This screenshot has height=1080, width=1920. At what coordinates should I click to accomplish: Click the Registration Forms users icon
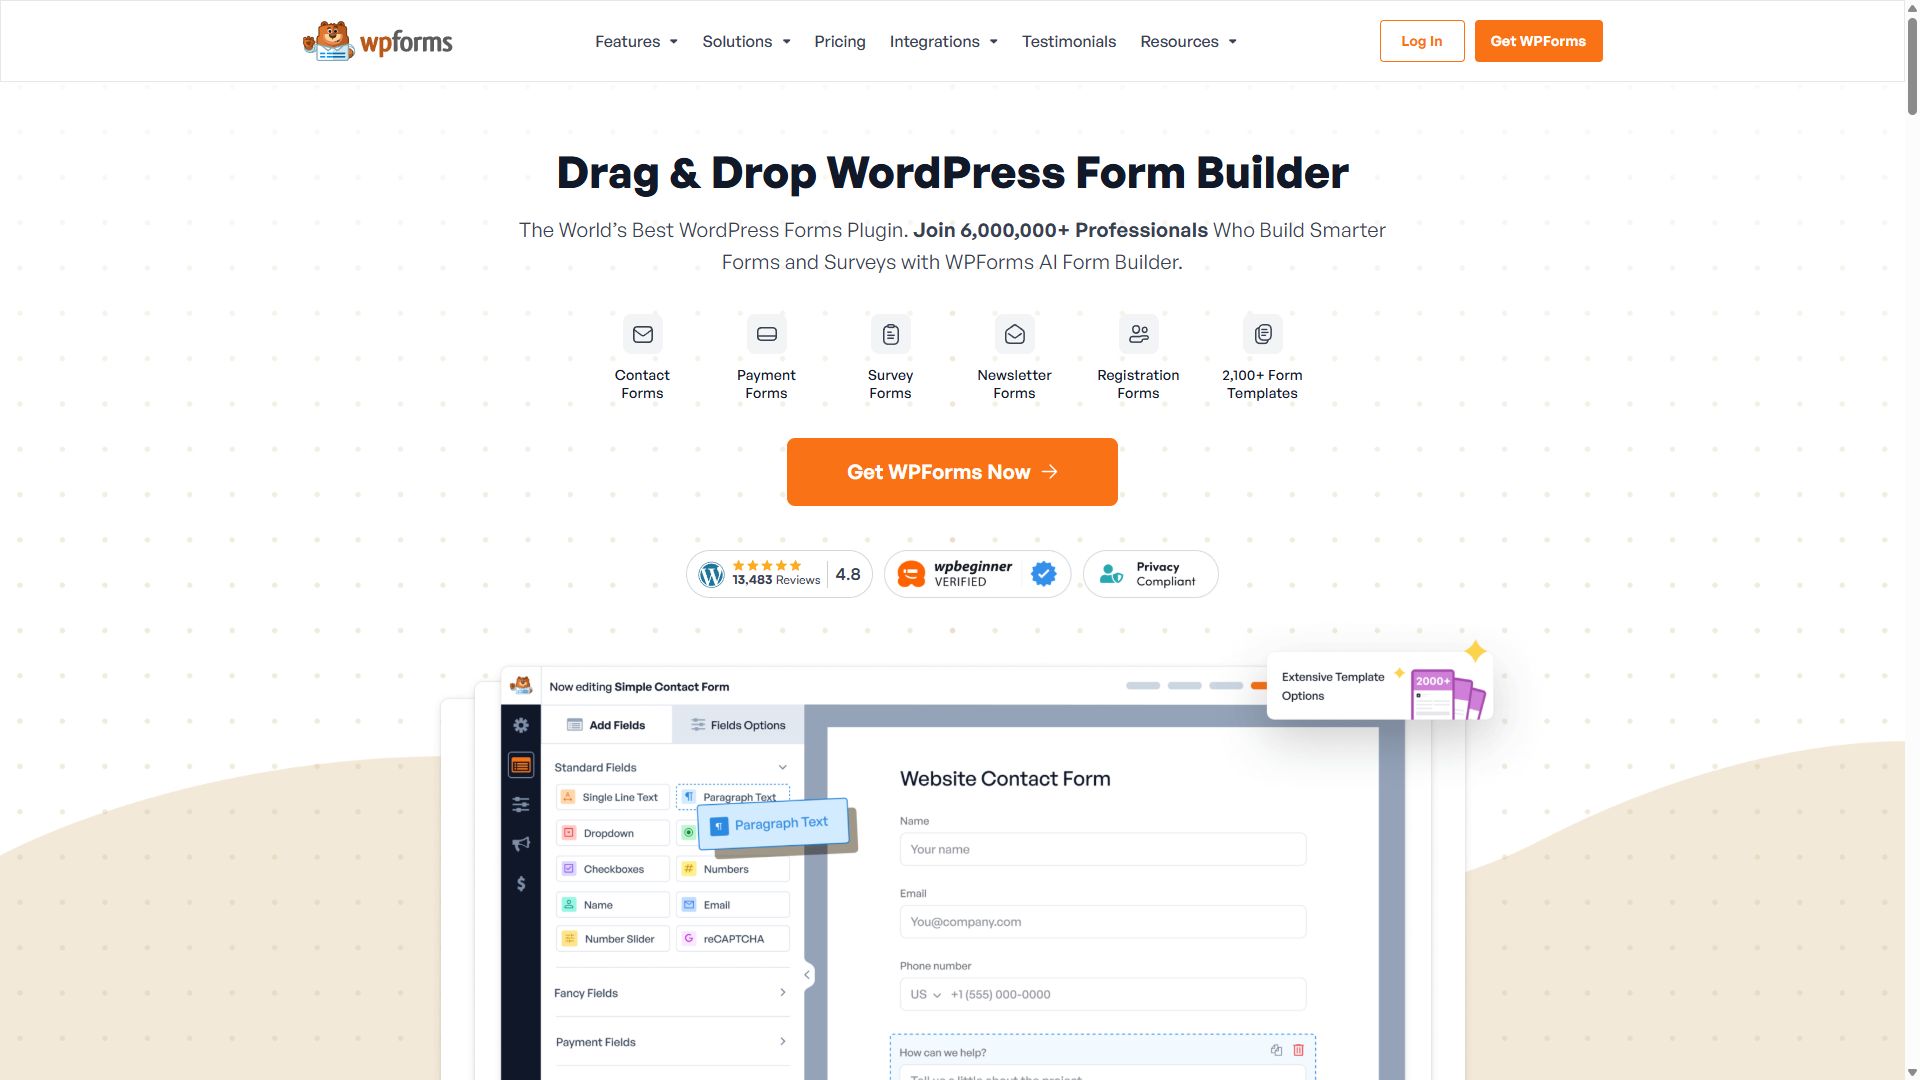[x=1139, y=334]
